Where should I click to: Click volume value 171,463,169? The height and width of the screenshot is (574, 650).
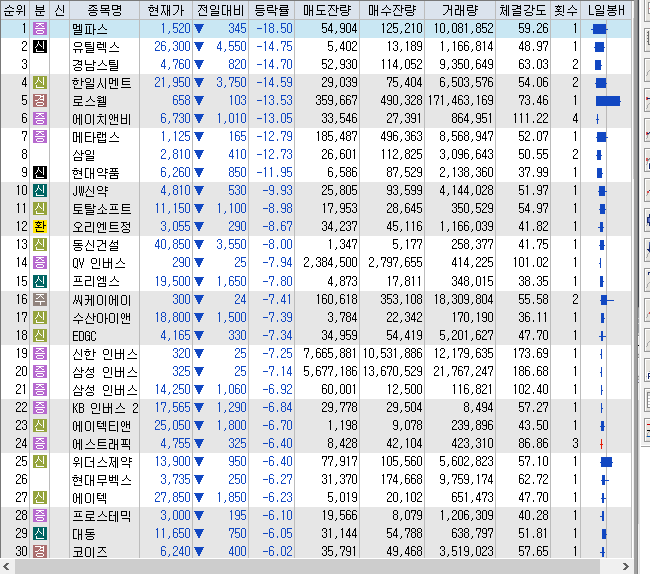pos(461,101)
